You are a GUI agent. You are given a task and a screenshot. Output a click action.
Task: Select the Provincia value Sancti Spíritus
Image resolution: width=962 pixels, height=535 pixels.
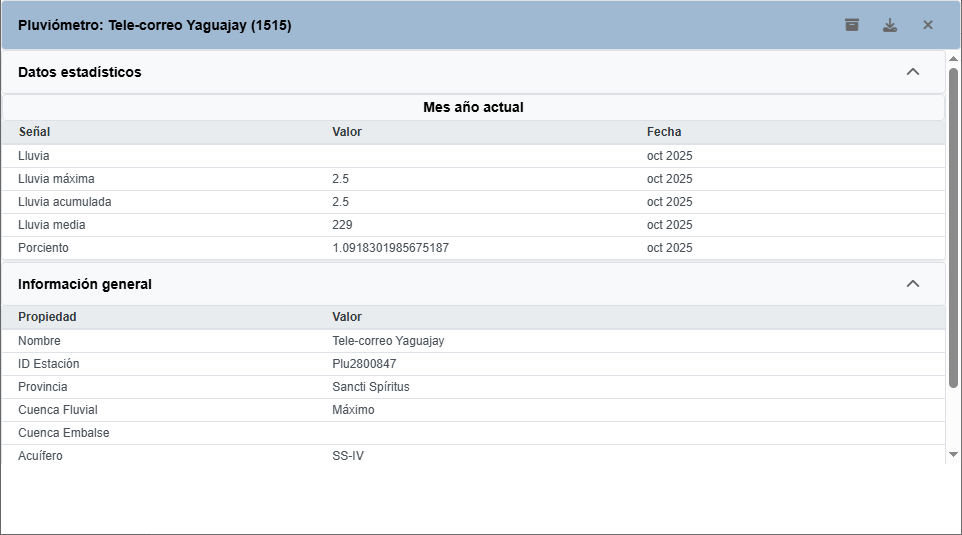(x=371, y=387)
